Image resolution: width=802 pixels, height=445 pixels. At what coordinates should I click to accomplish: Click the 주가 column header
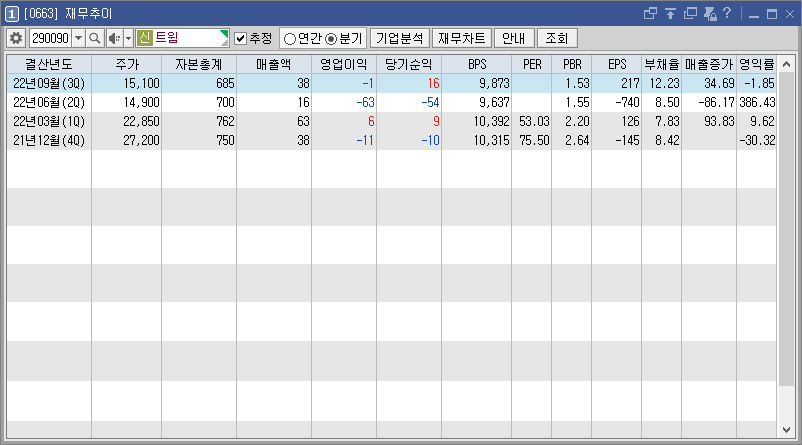point(127,64)
